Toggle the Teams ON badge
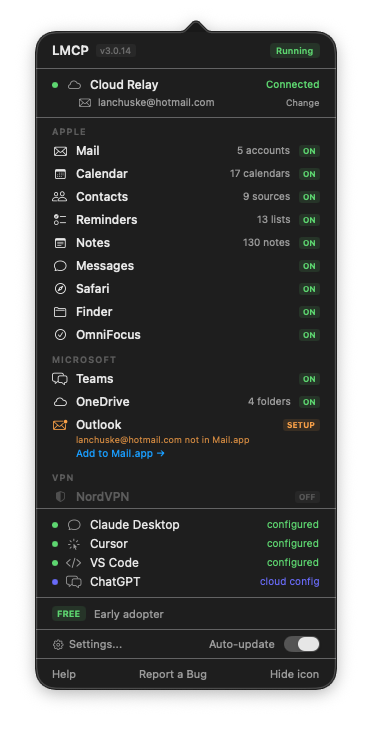 (x=309, y=379)
